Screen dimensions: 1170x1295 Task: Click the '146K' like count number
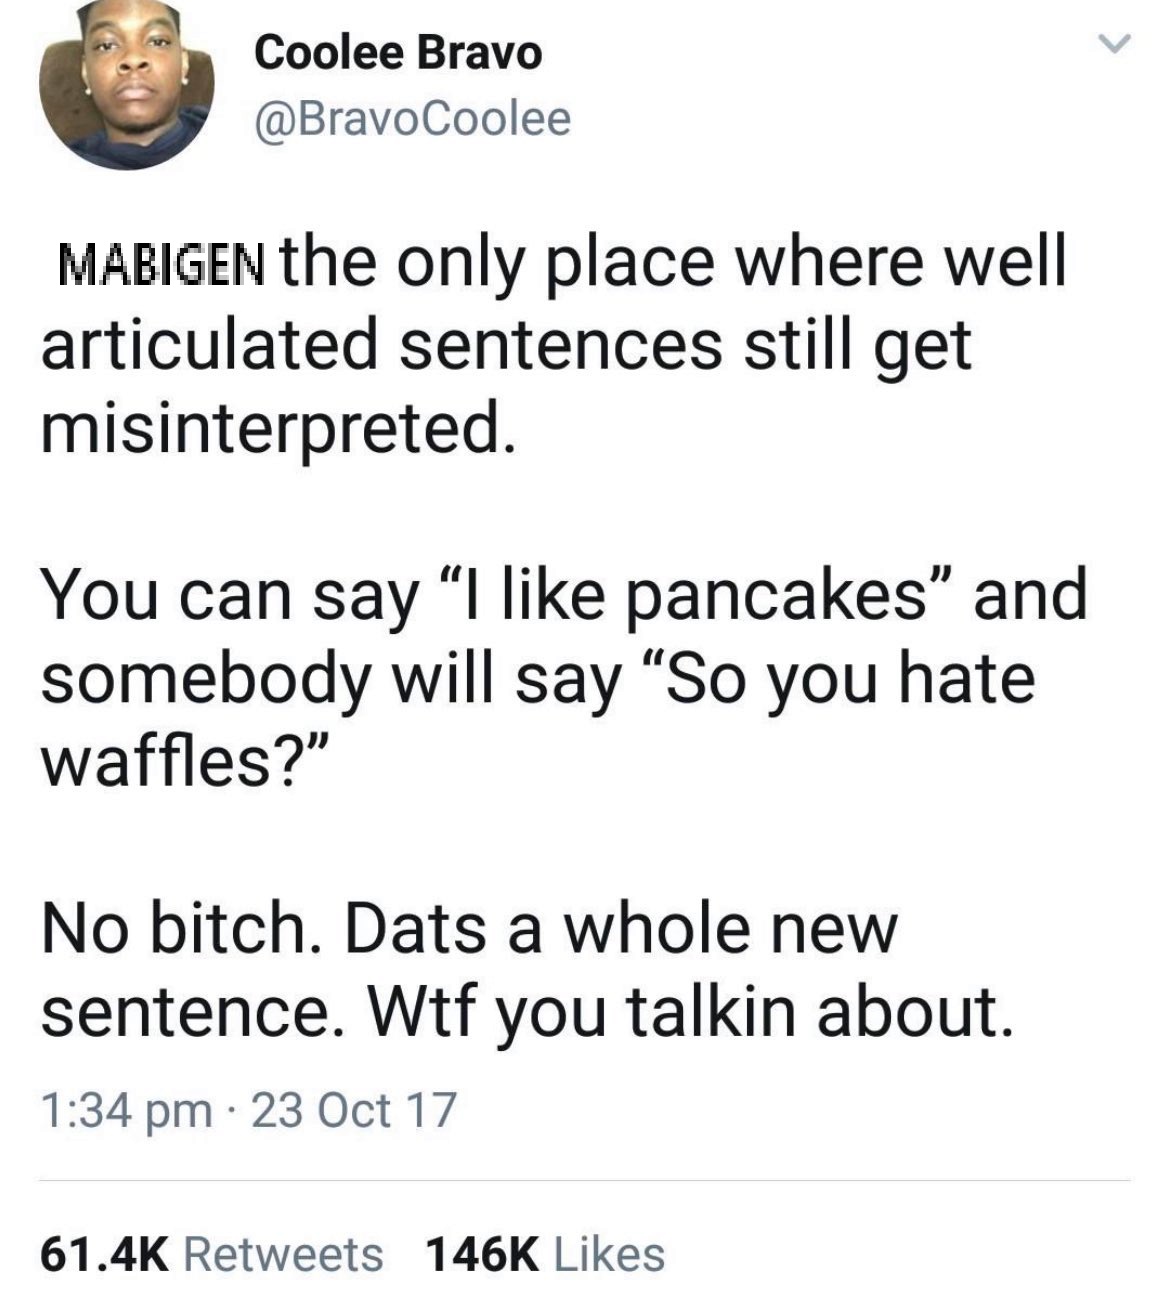point(483,1253)
